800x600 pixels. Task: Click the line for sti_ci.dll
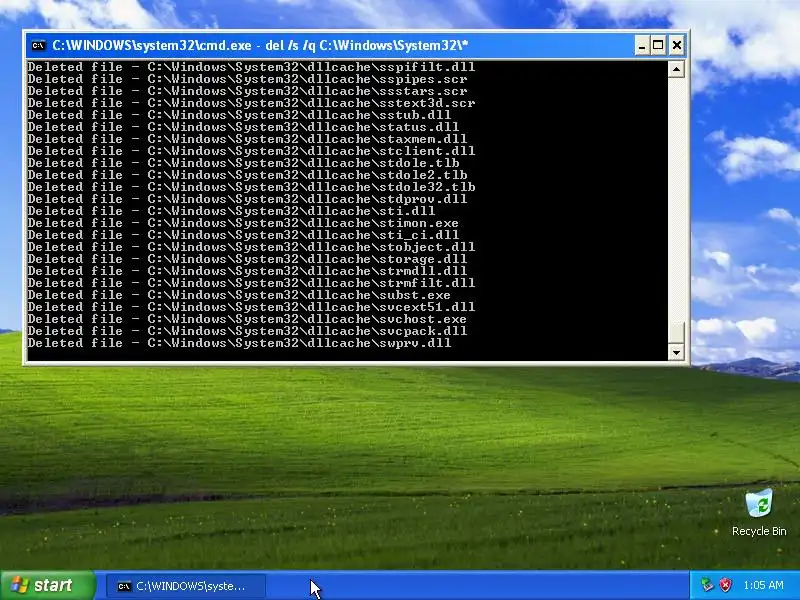[243, 235]
